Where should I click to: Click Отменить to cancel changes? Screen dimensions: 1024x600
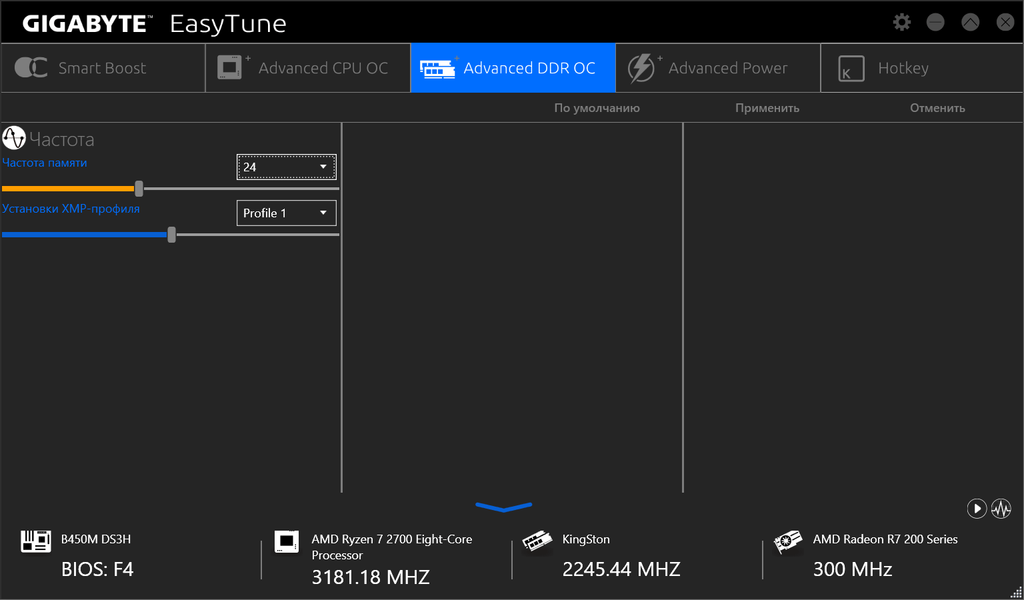click(x=938, y=108)
